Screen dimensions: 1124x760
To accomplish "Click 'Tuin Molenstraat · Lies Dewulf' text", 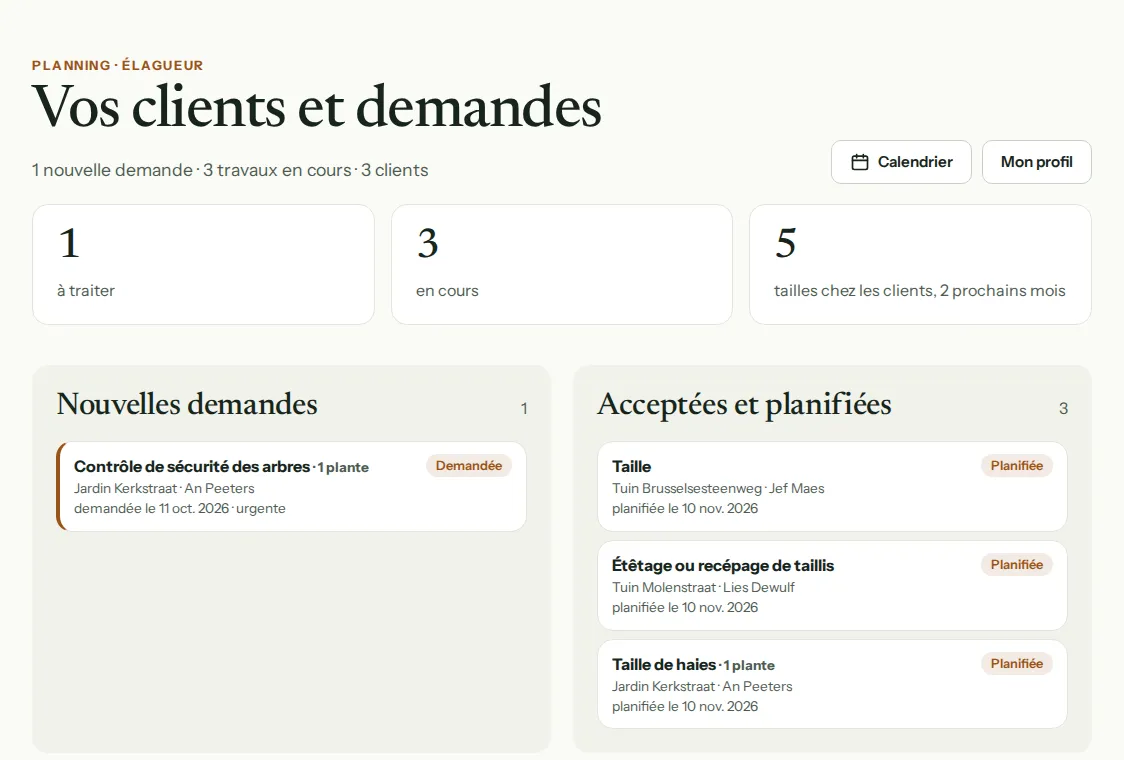I will click(x=703, y=587).
